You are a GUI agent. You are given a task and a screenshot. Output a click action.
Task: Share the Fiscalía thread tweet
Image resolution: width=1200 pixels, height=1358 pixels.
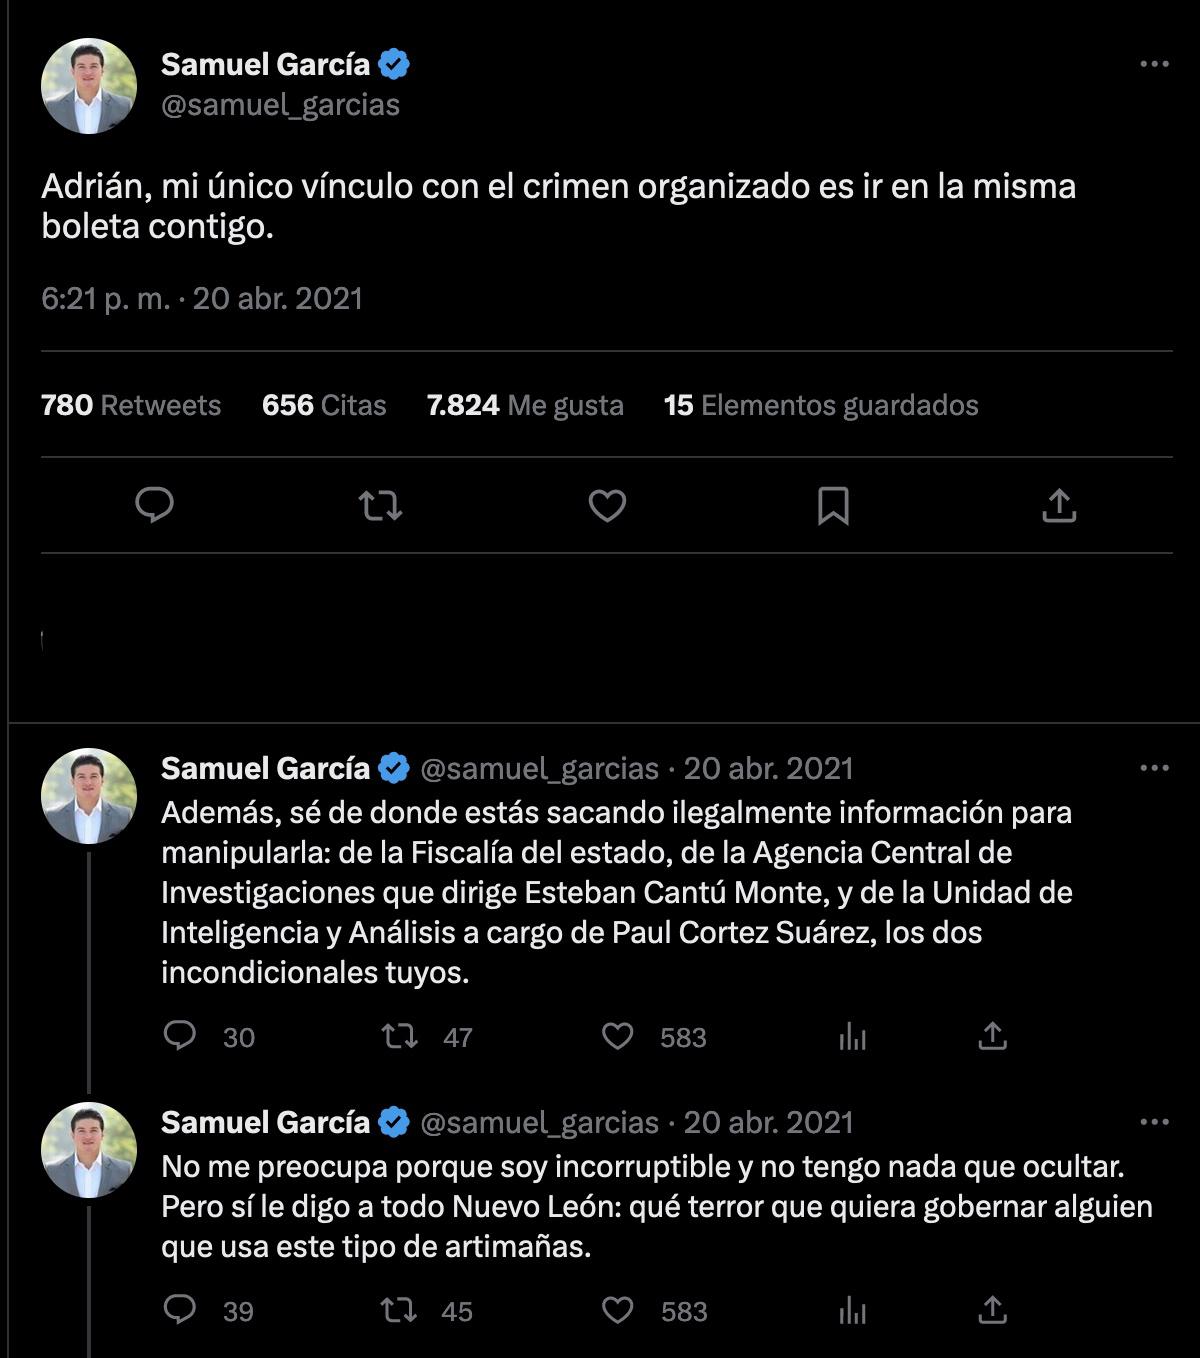coord(992,1036)
